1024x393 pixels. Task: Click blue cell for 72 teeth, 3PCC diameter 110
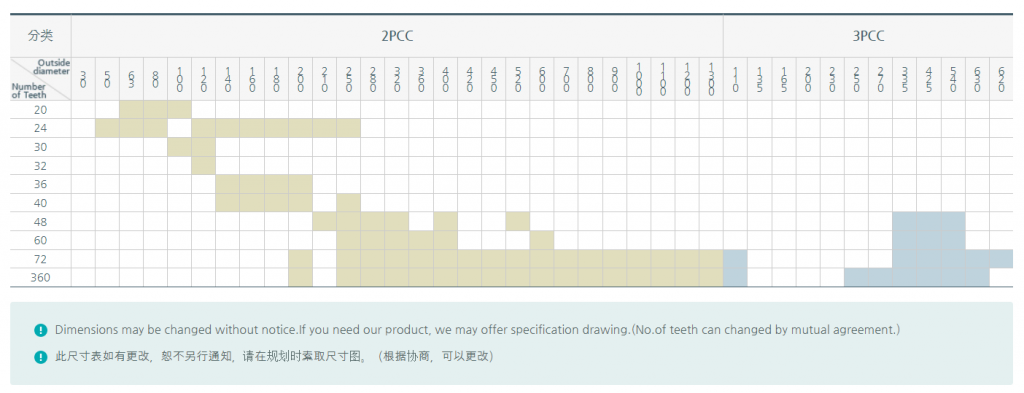tap(735, 259)
